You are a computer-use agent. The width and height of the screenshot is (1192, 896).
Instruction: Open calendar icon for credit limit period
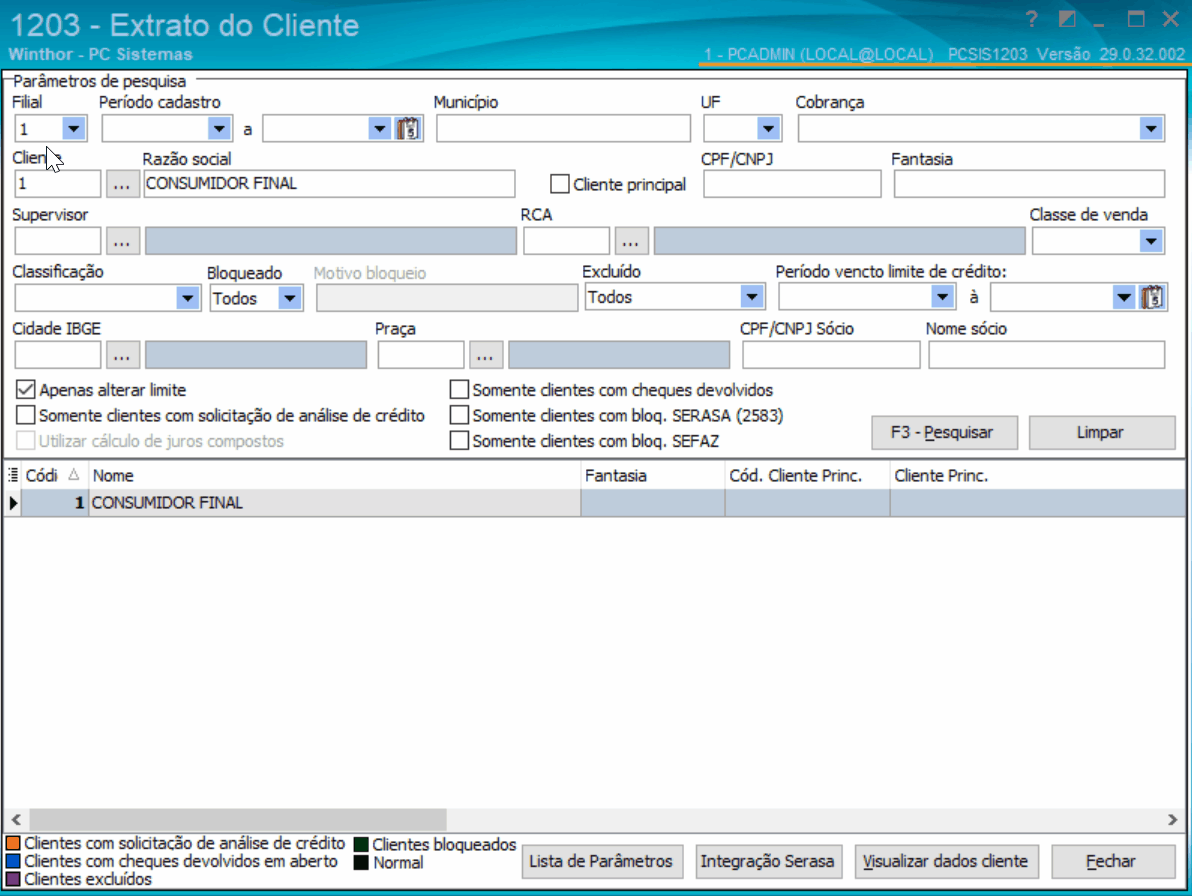pyautogui.click(x=1152, y=297)
